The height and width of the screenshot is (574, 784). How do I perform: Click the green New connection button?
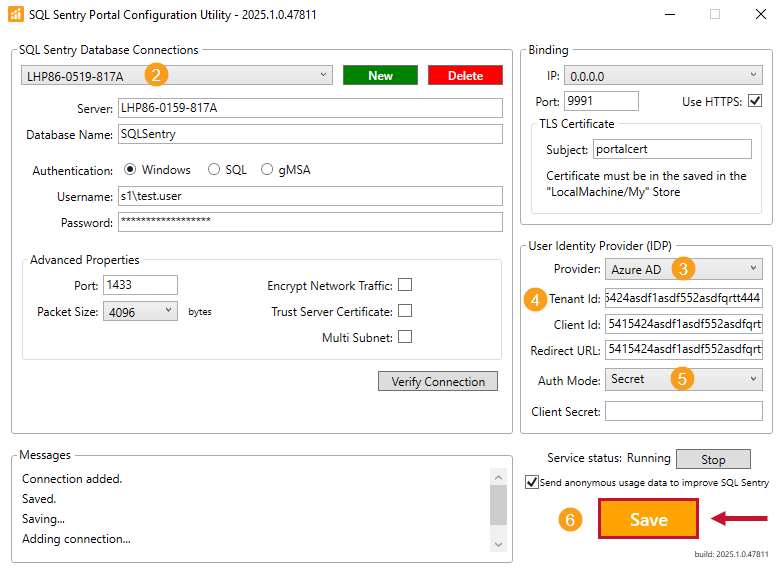pyautogui.click(x=380, y=76)
